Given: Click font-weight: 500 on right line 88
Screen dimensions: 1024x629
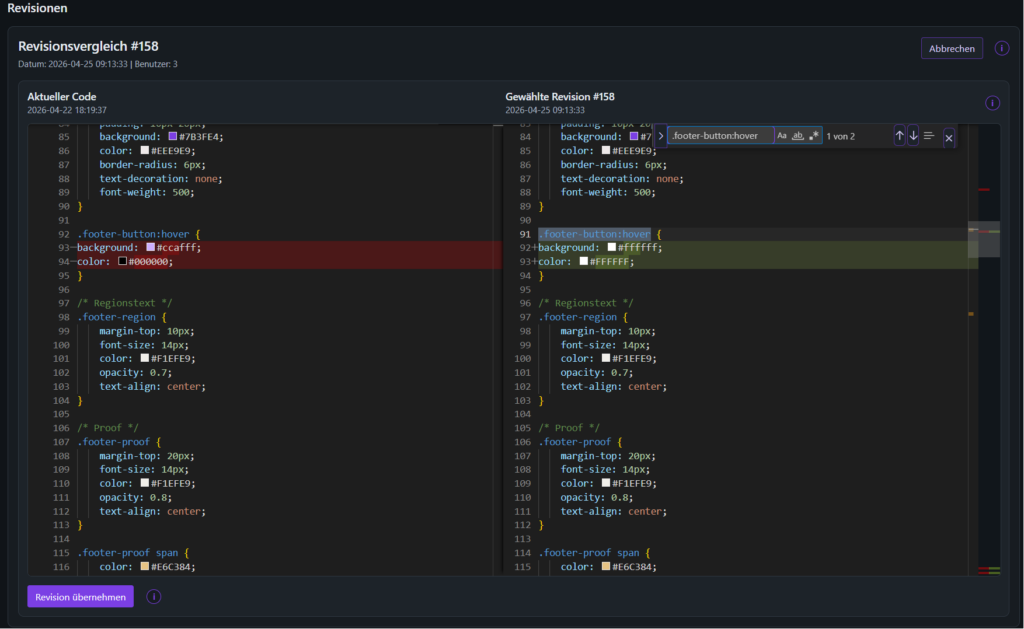Looking at the screenshot, I should tap(608, 192).
